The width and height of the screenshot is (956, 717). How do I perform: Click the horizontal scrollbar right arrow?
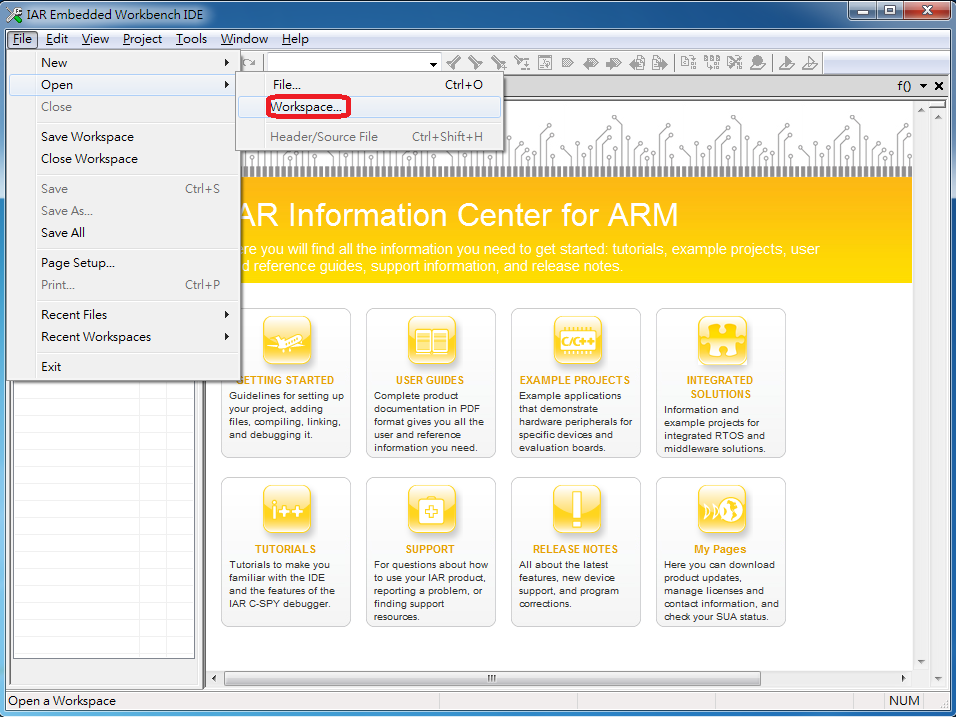(904, 678)
